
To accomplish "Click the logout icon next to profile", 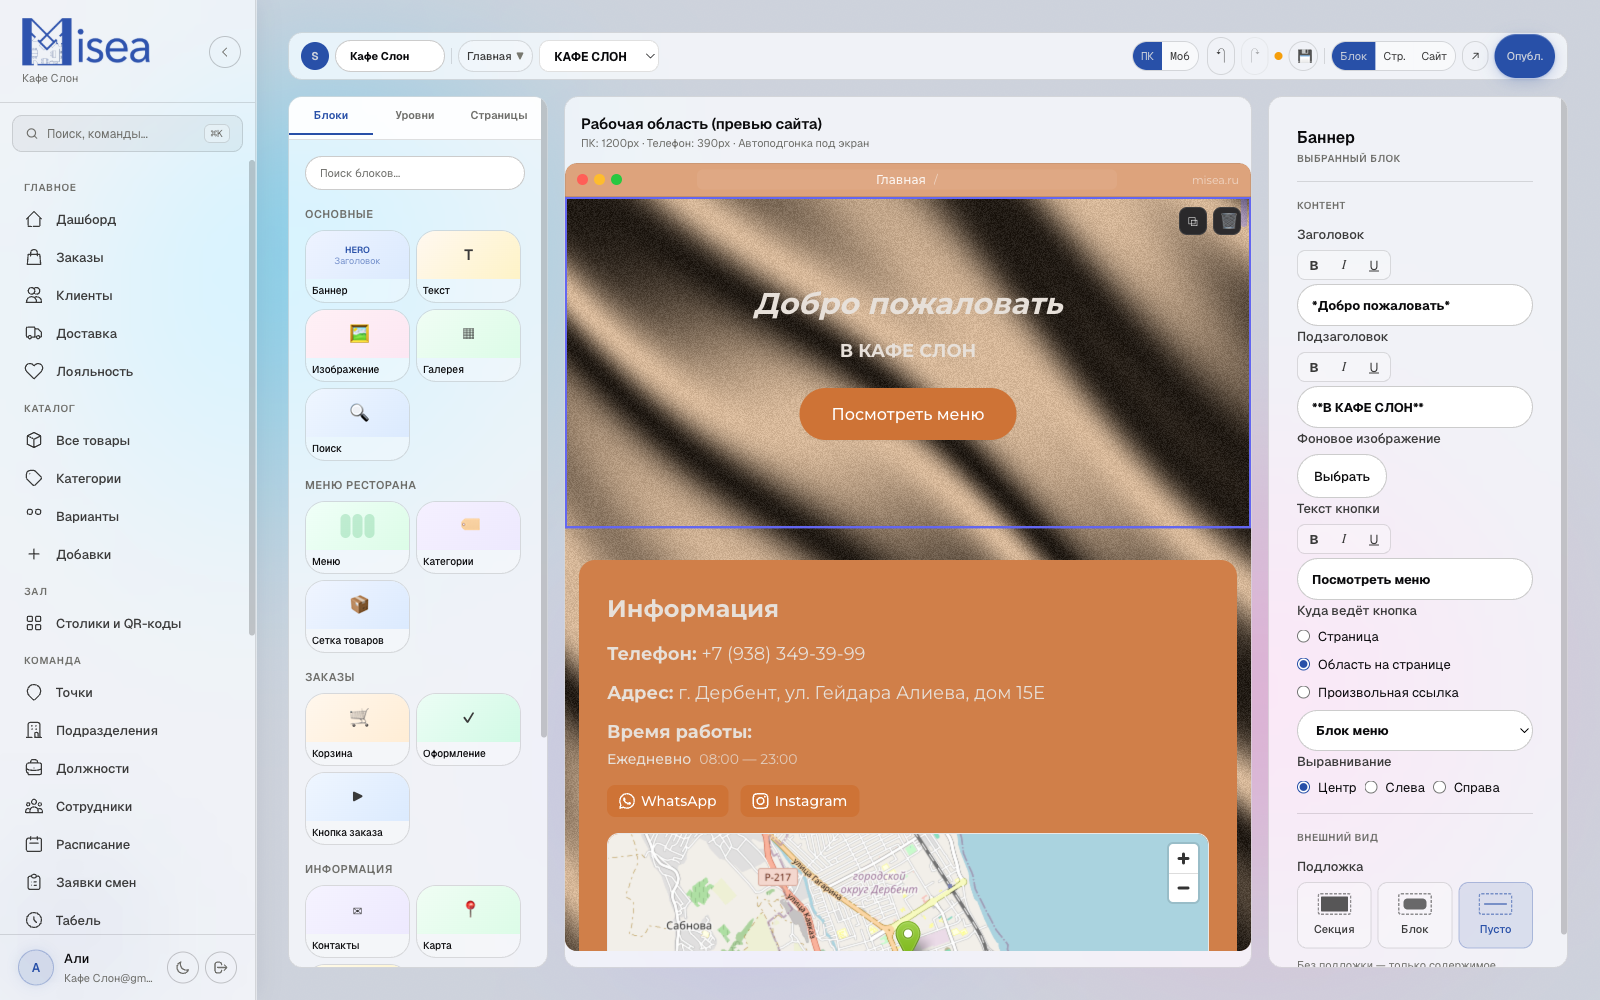I will click(x=221, y=967).
